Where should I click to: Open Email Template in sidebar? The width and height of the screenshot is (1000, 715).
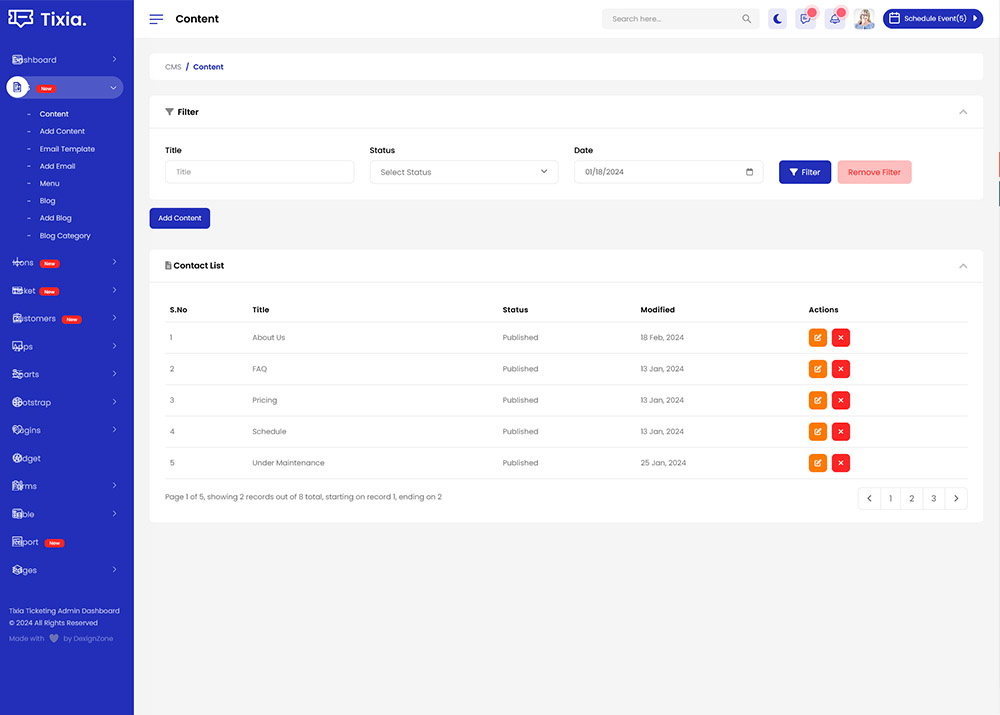[67, 149]
